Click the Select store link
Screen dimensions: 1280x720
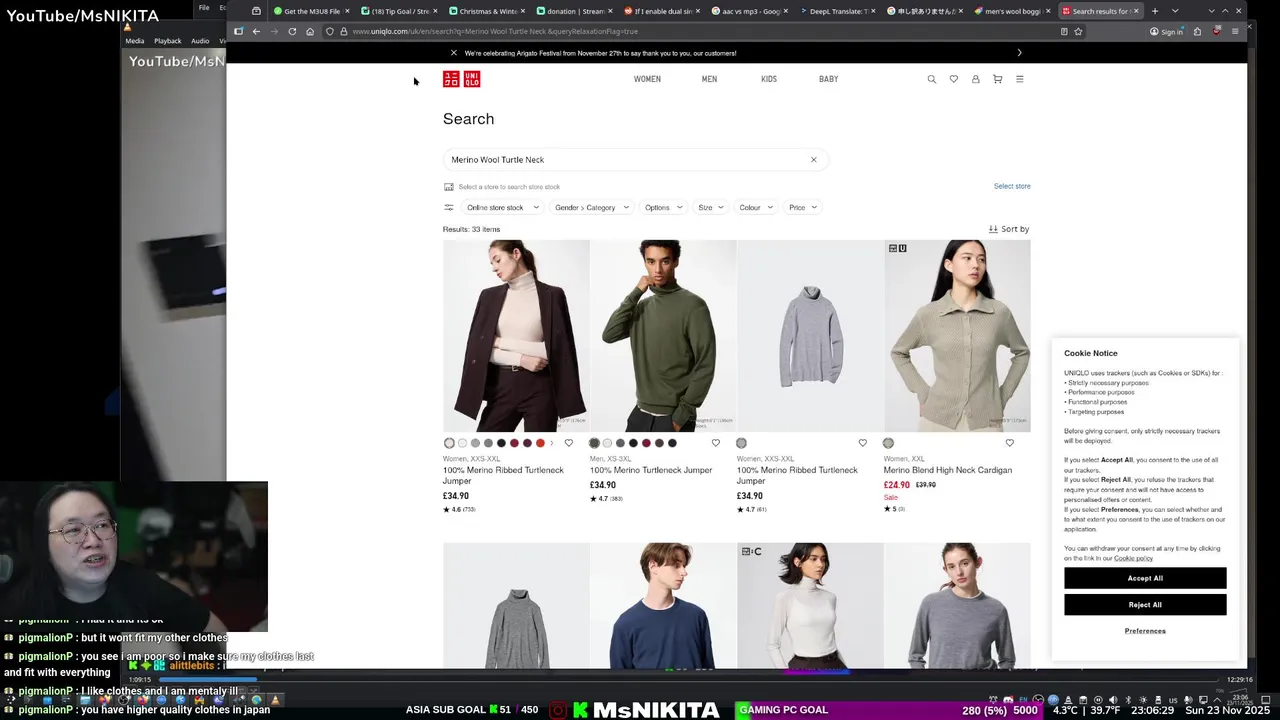click(1012, 186)
